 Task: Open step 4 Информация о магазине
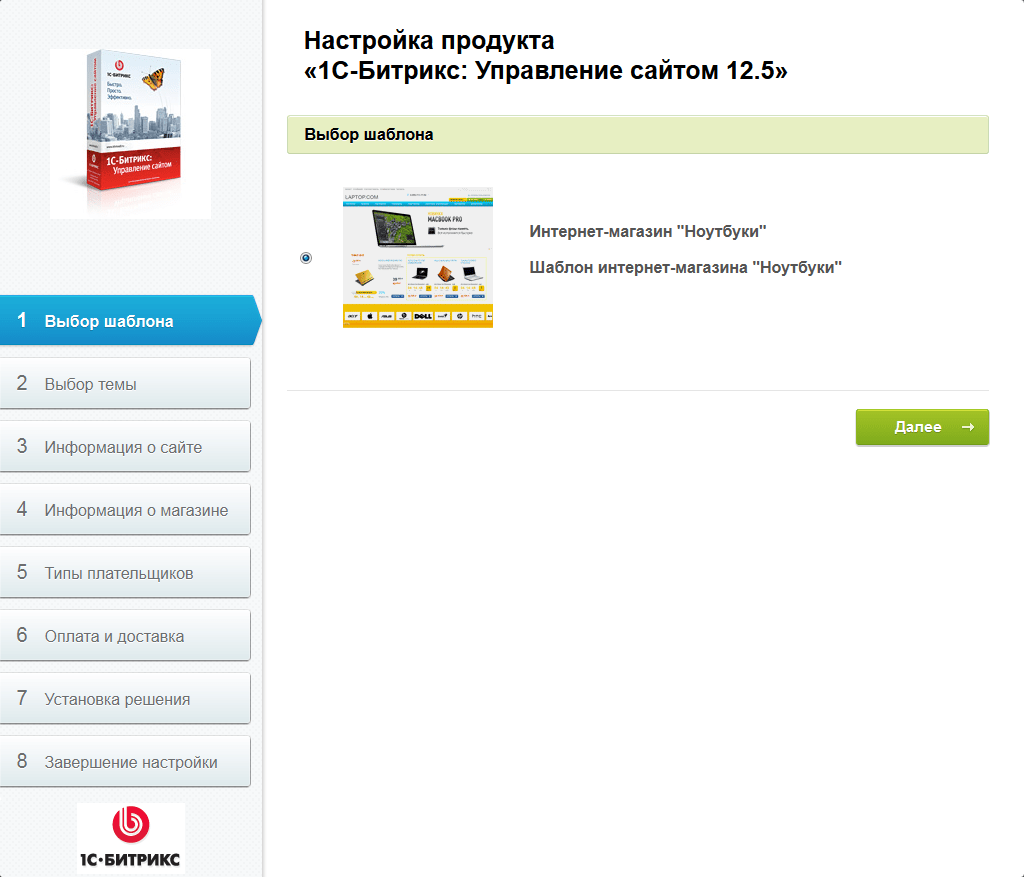(x=125, y=509)
